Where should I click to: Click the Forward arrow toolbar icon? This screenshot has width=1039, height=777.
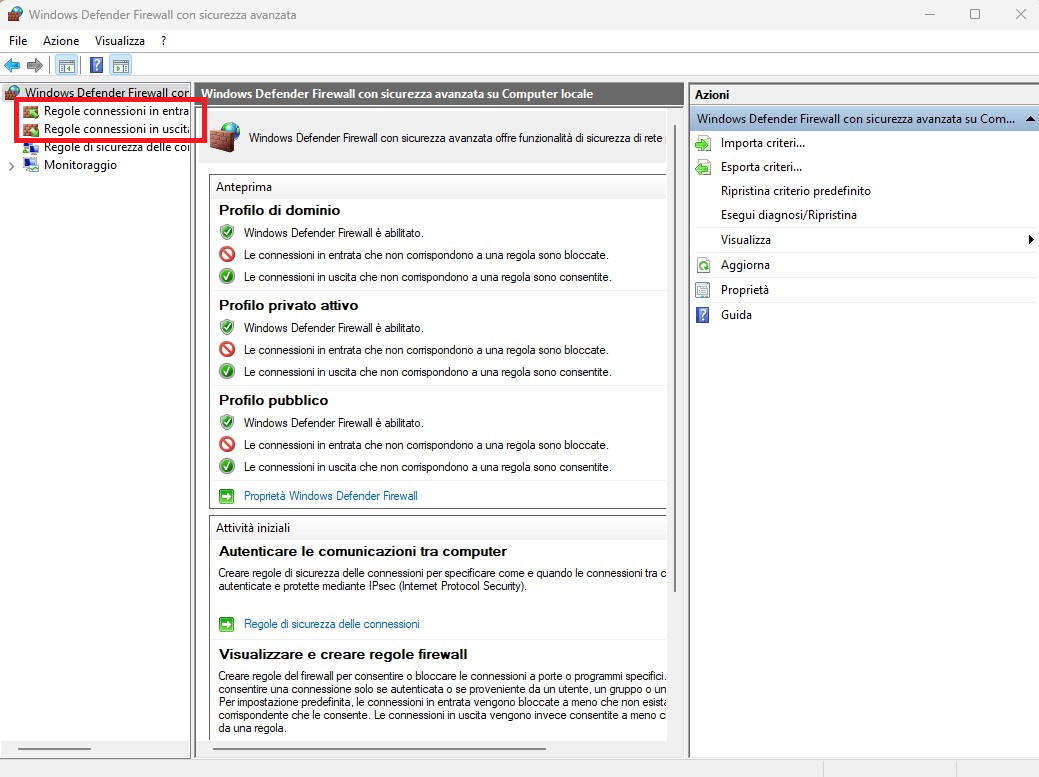35,66
